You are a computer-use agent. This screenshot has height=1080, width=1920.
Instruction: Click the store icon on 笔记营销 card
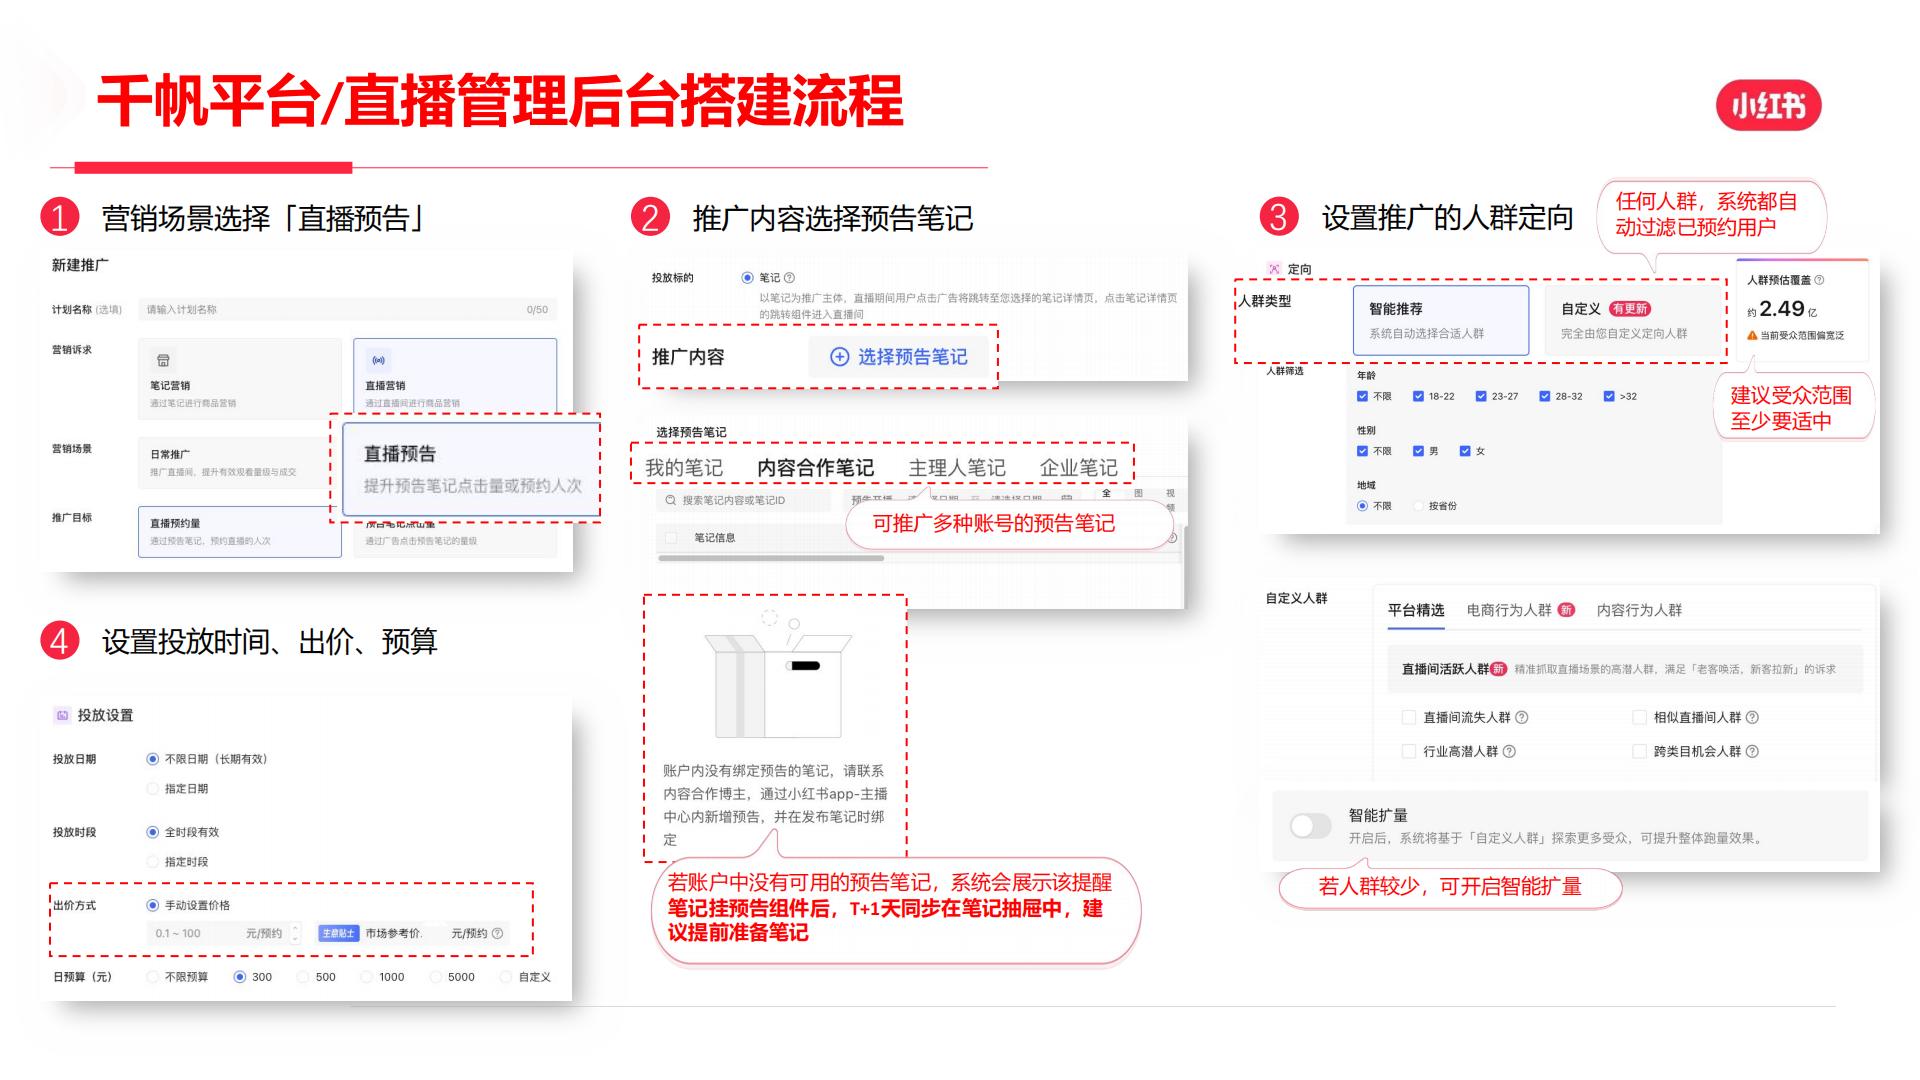point(163,360)
